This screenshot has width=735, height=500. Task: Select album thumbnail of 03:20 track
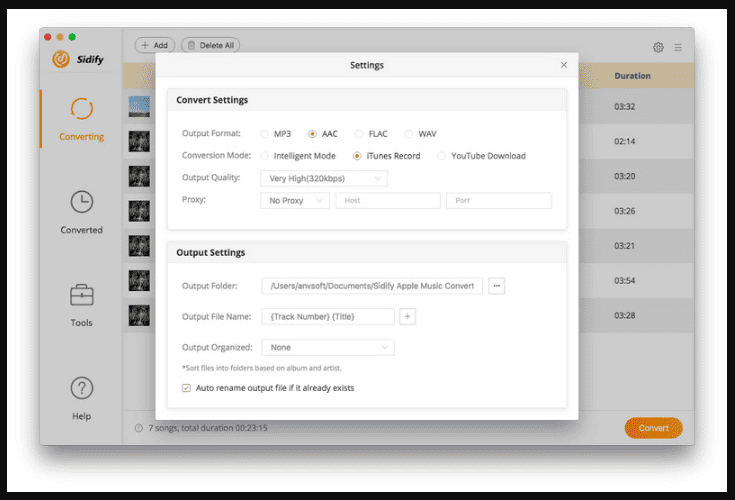pyautogui.click(x=139, y=176)
